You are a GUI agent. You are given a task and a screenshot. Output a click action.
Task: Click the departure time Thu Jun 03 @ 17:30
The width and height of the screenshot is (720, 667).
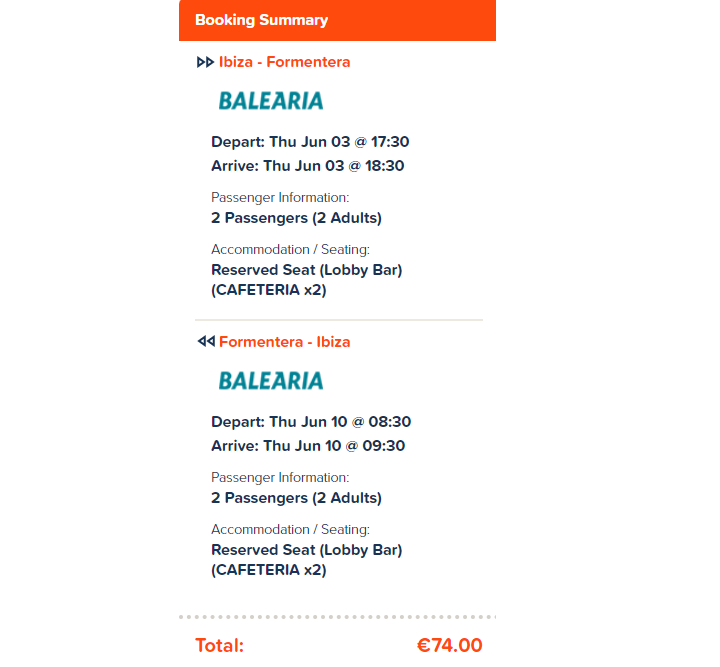(310, 142)
